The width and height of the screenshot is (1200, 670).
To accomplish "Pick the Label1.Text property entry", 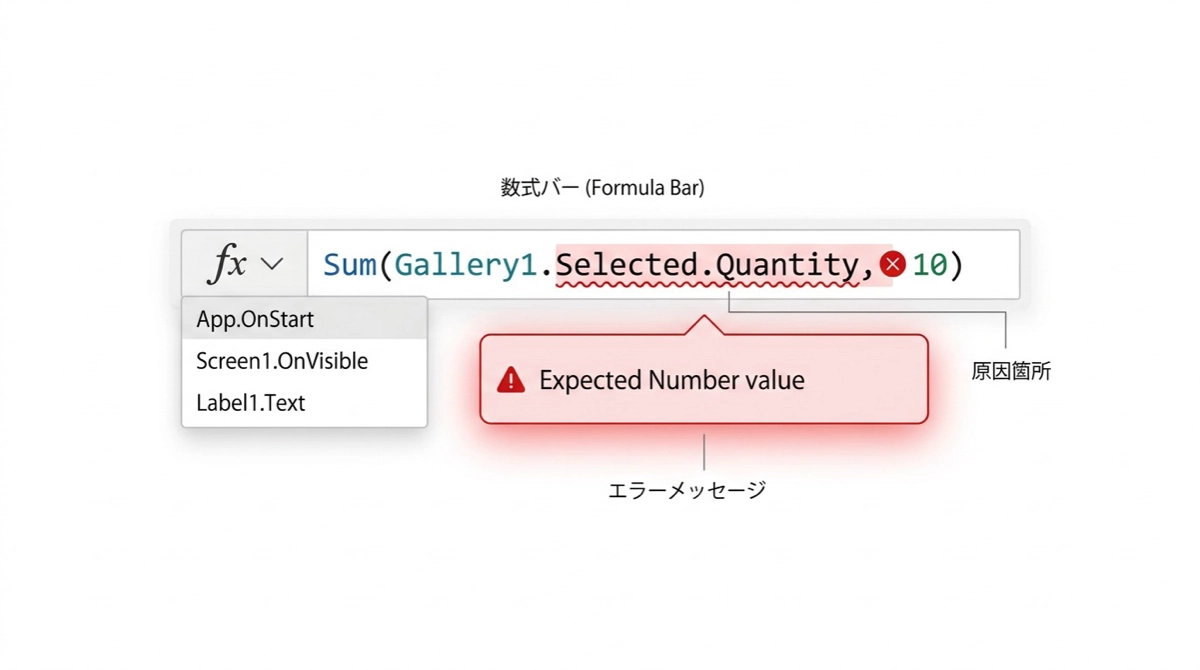I will 251,403.
